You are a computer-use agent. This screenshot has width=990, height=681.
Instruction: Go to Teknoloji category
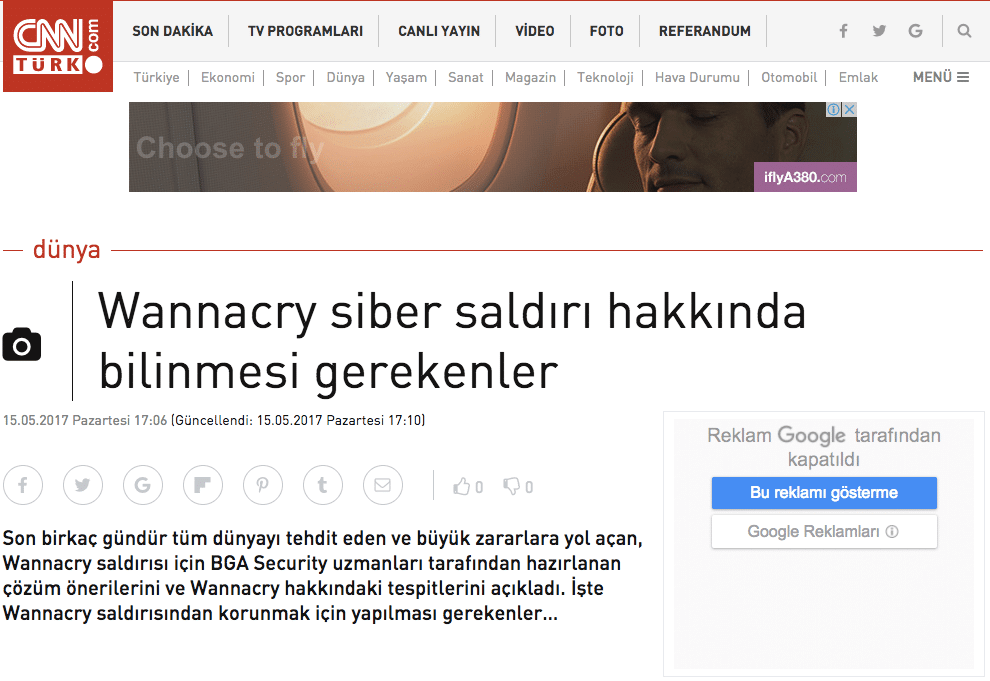605,77
